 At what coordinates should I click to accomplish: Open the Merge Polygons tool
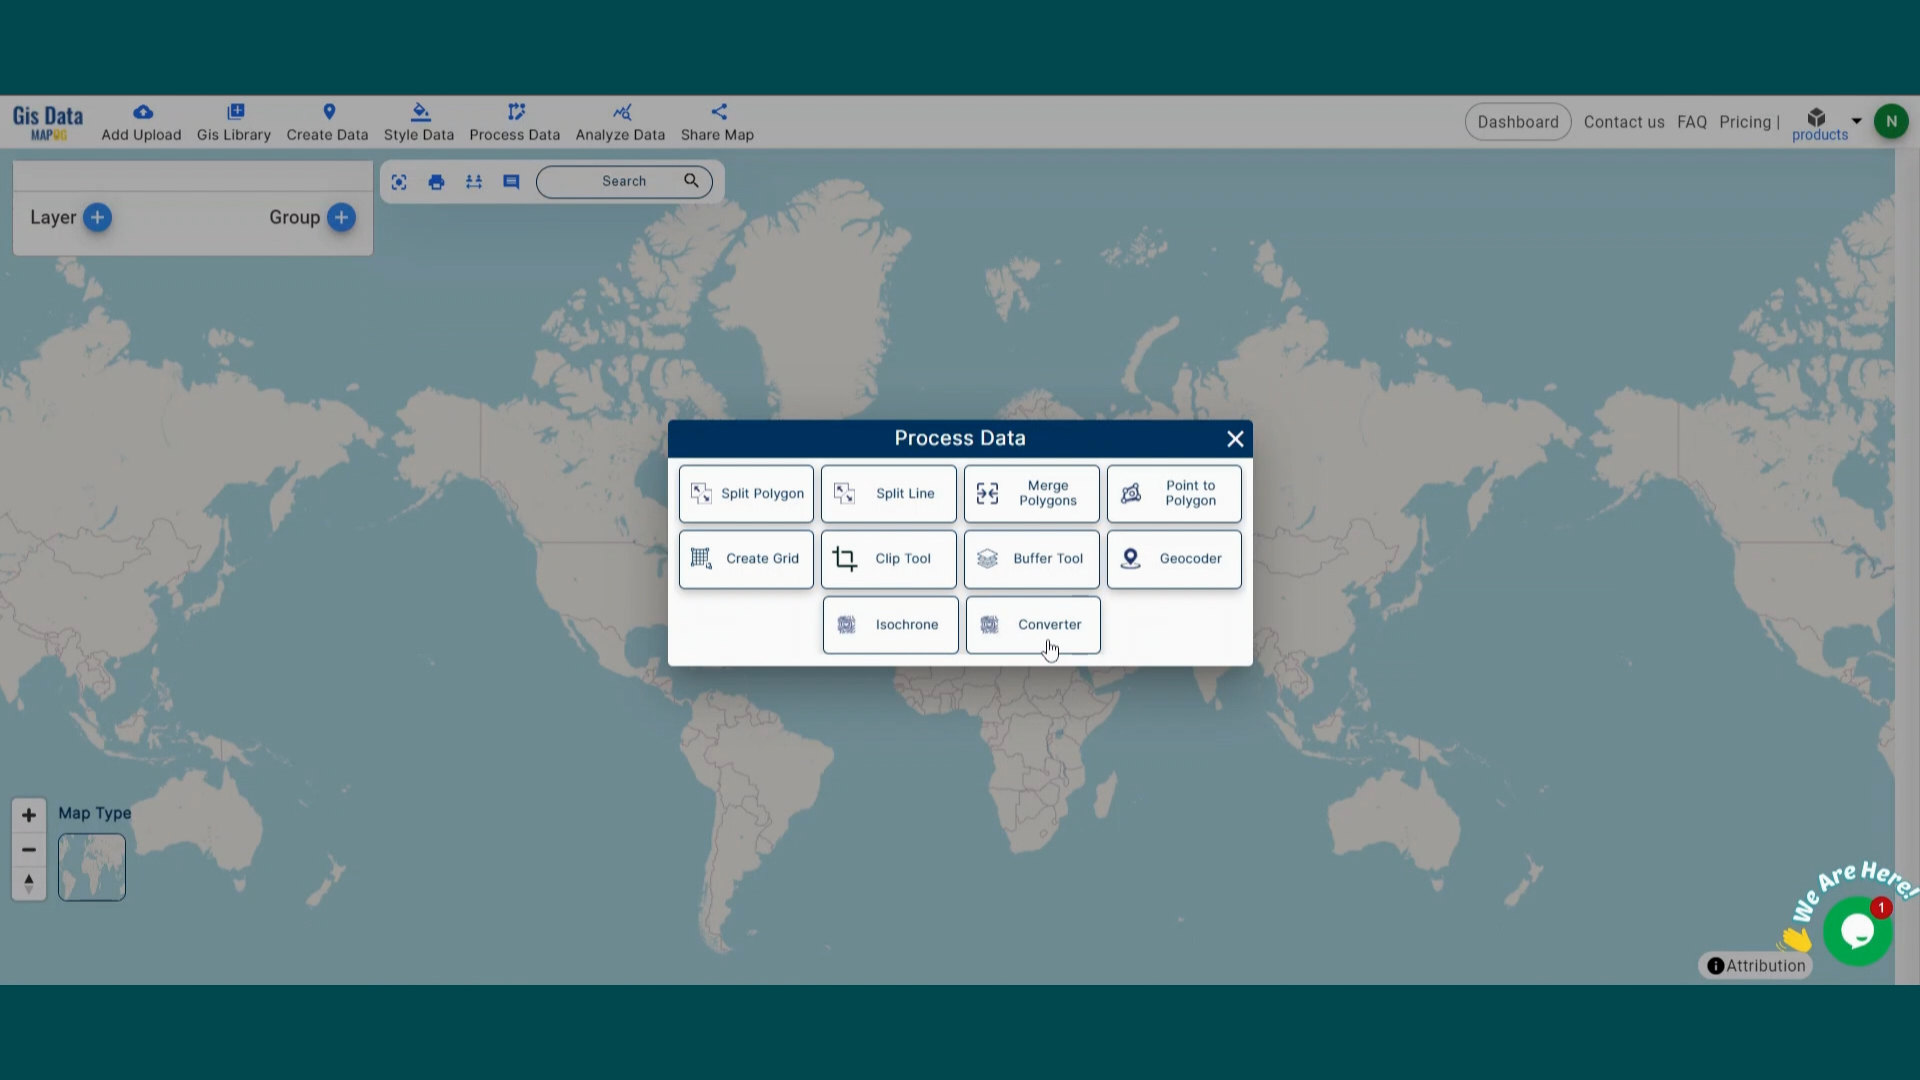[1031, 493]
